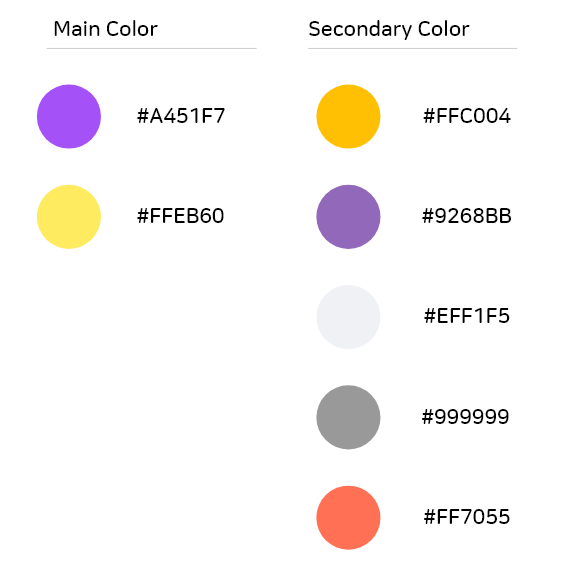Pick the pale gray #EFF1F5 swatch
The width and height of the screenshot is (572, 573).
(x=348, y=317)
